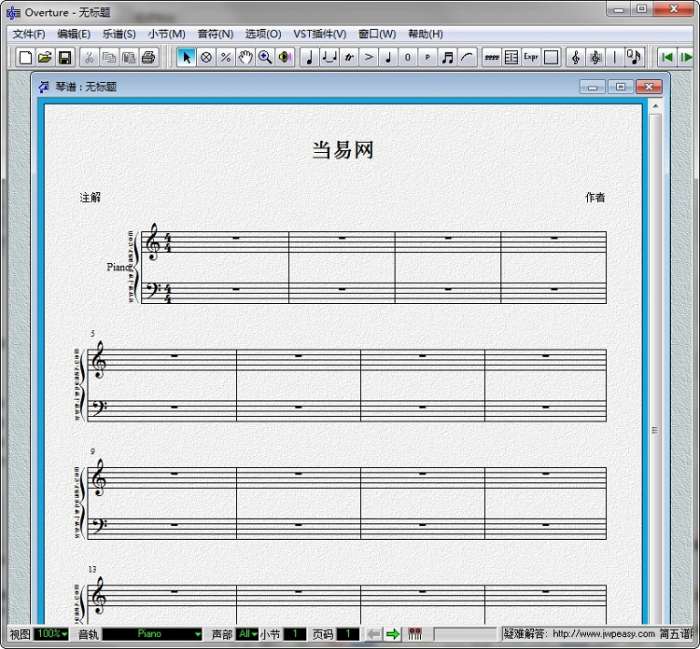Open the chord grid table icon

[x=511, y=58]
